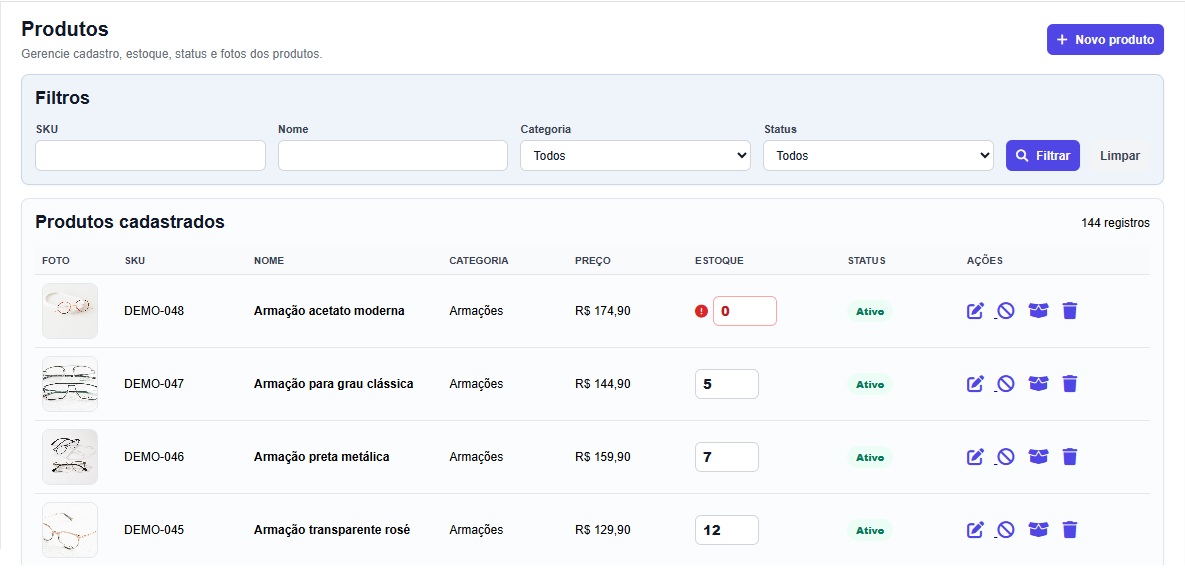Open the Categoria filter dropdown
Screen dimensions: 1185x573
tap(636, 156)
